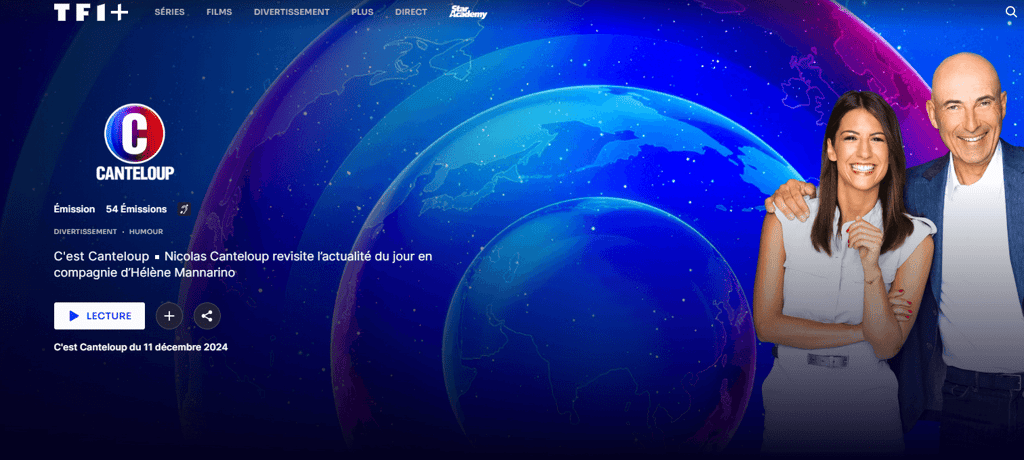Click the episode title dated 11 décembre 2024
Image resolution: width=1024 pixels, height=460 pixels.
(141, 347)
